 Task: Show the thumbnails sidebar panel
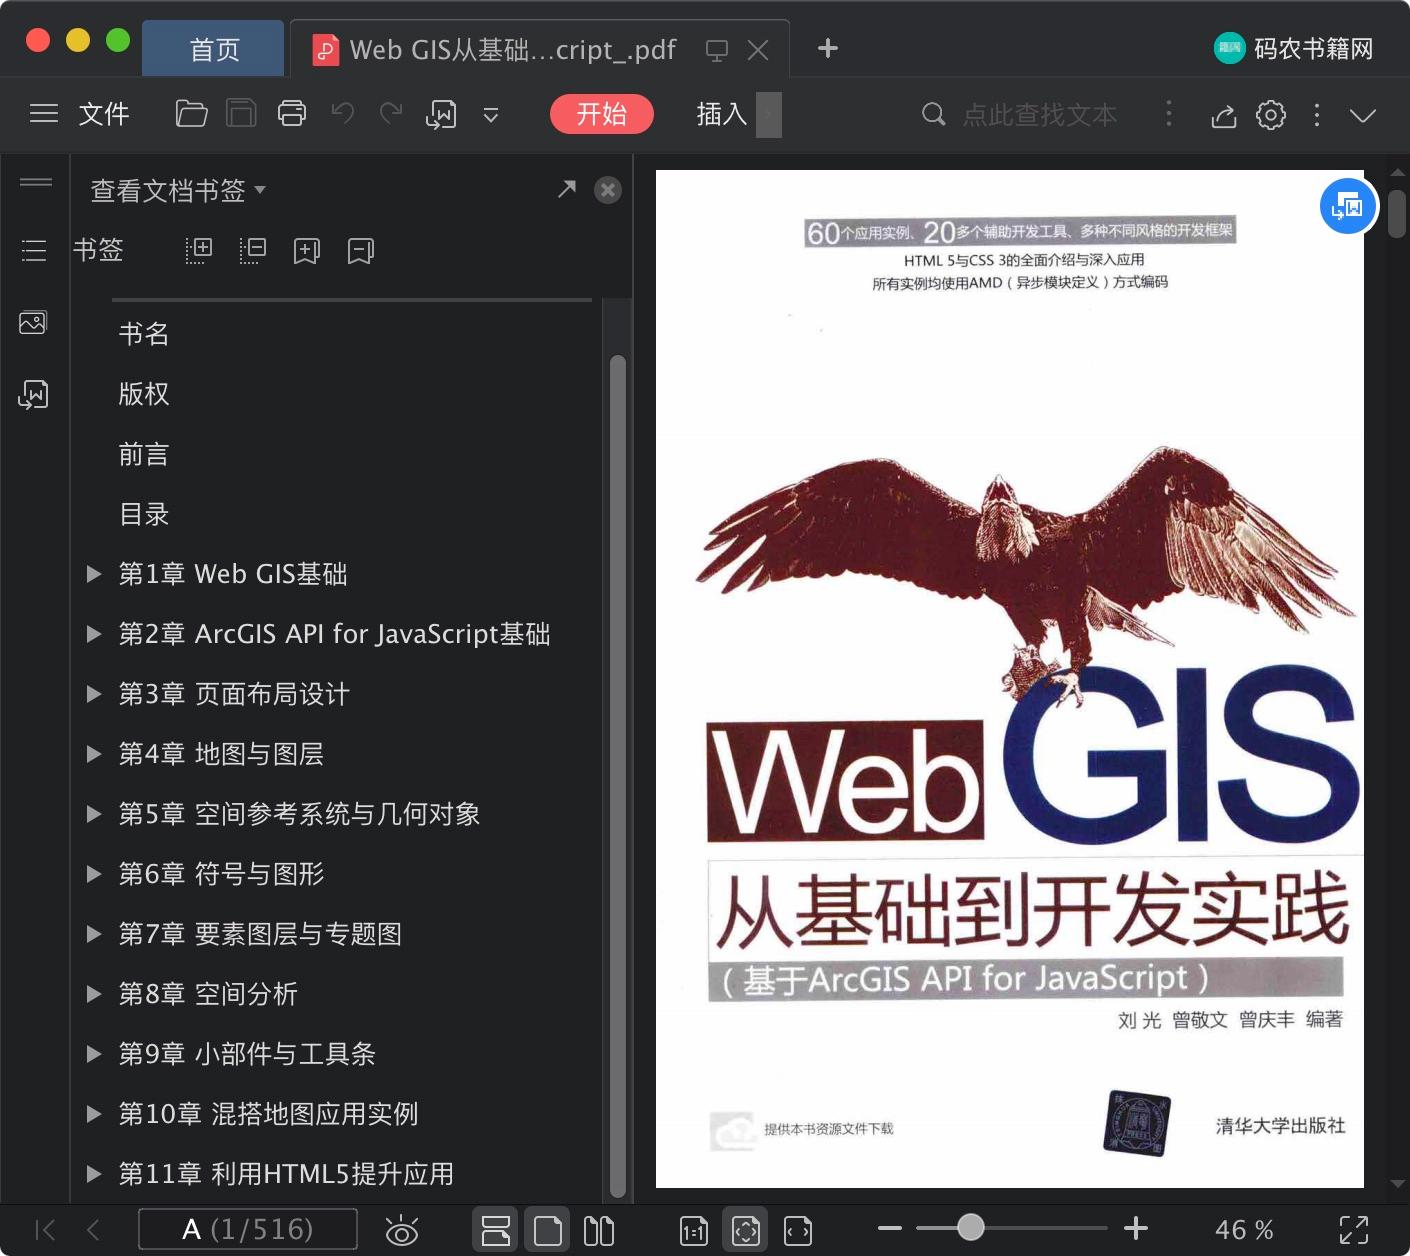[33, 322]
